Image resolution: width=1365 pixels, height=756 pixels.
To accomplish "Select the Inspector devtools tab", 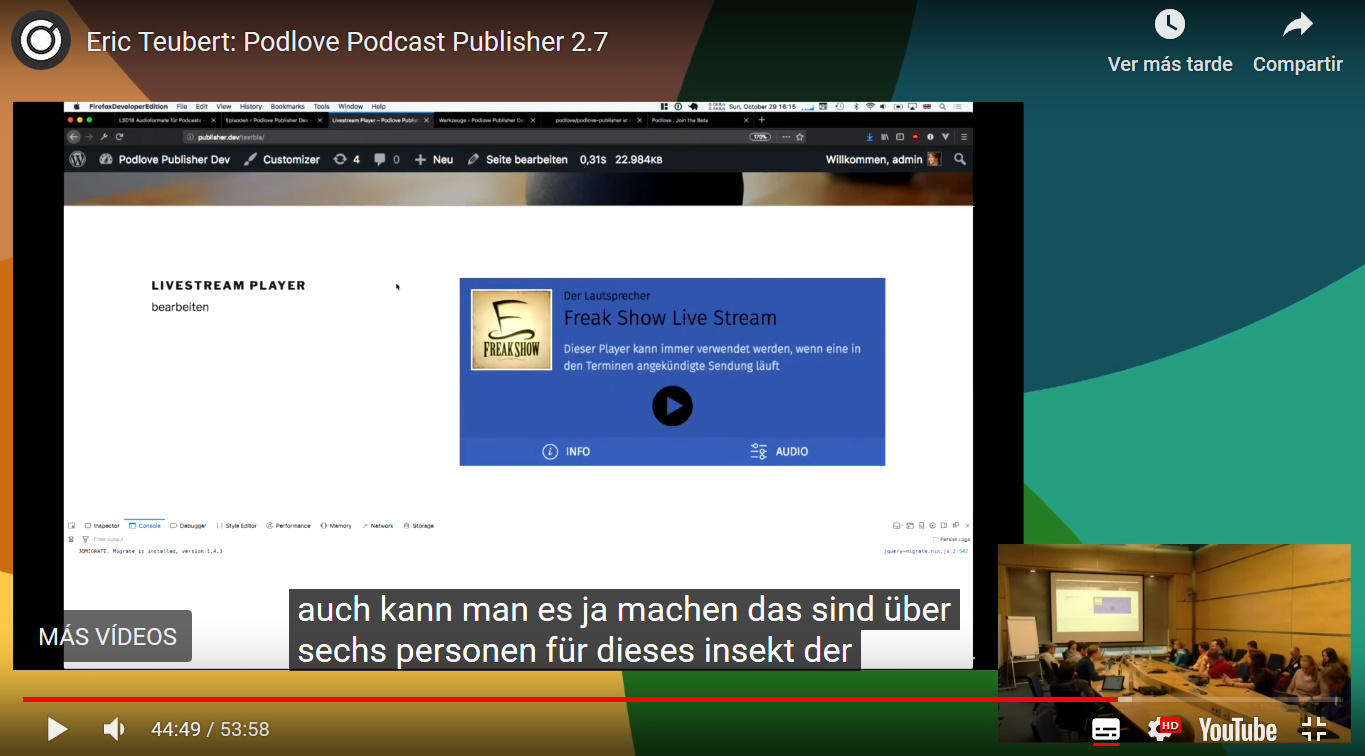I will point(102,526).
